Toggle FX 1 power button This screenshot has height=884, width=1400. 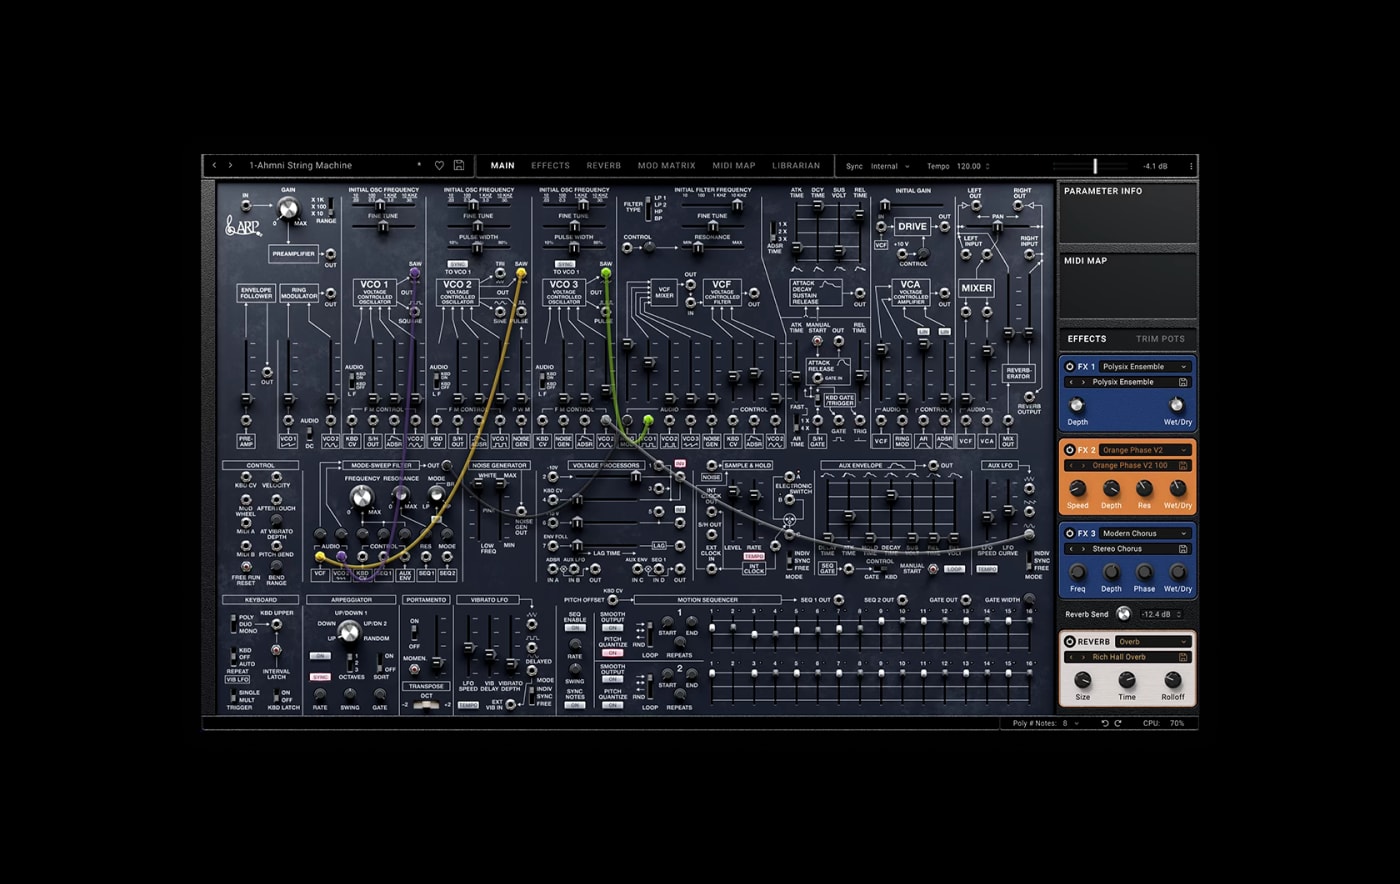point(1070,367)
